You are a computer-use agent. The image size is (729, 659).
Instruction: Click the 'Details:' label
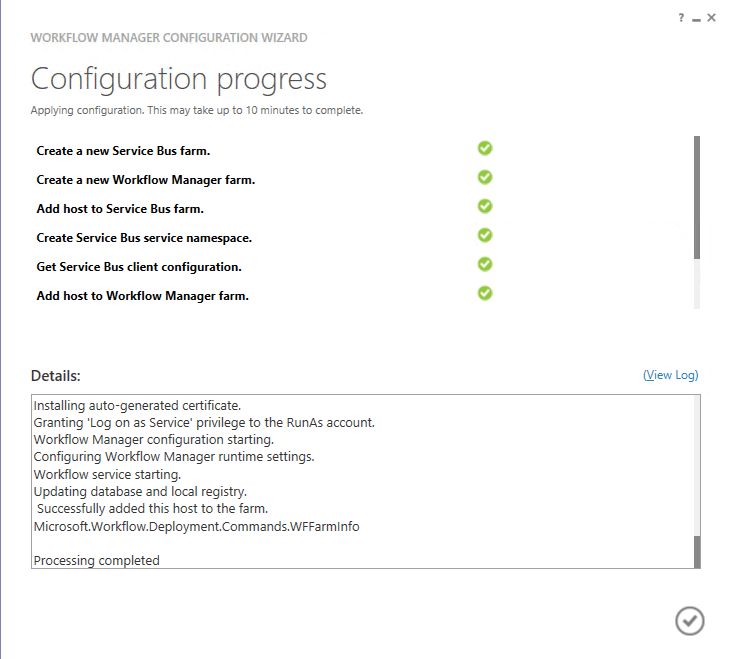pyautogui.click(x=55, y=376)
